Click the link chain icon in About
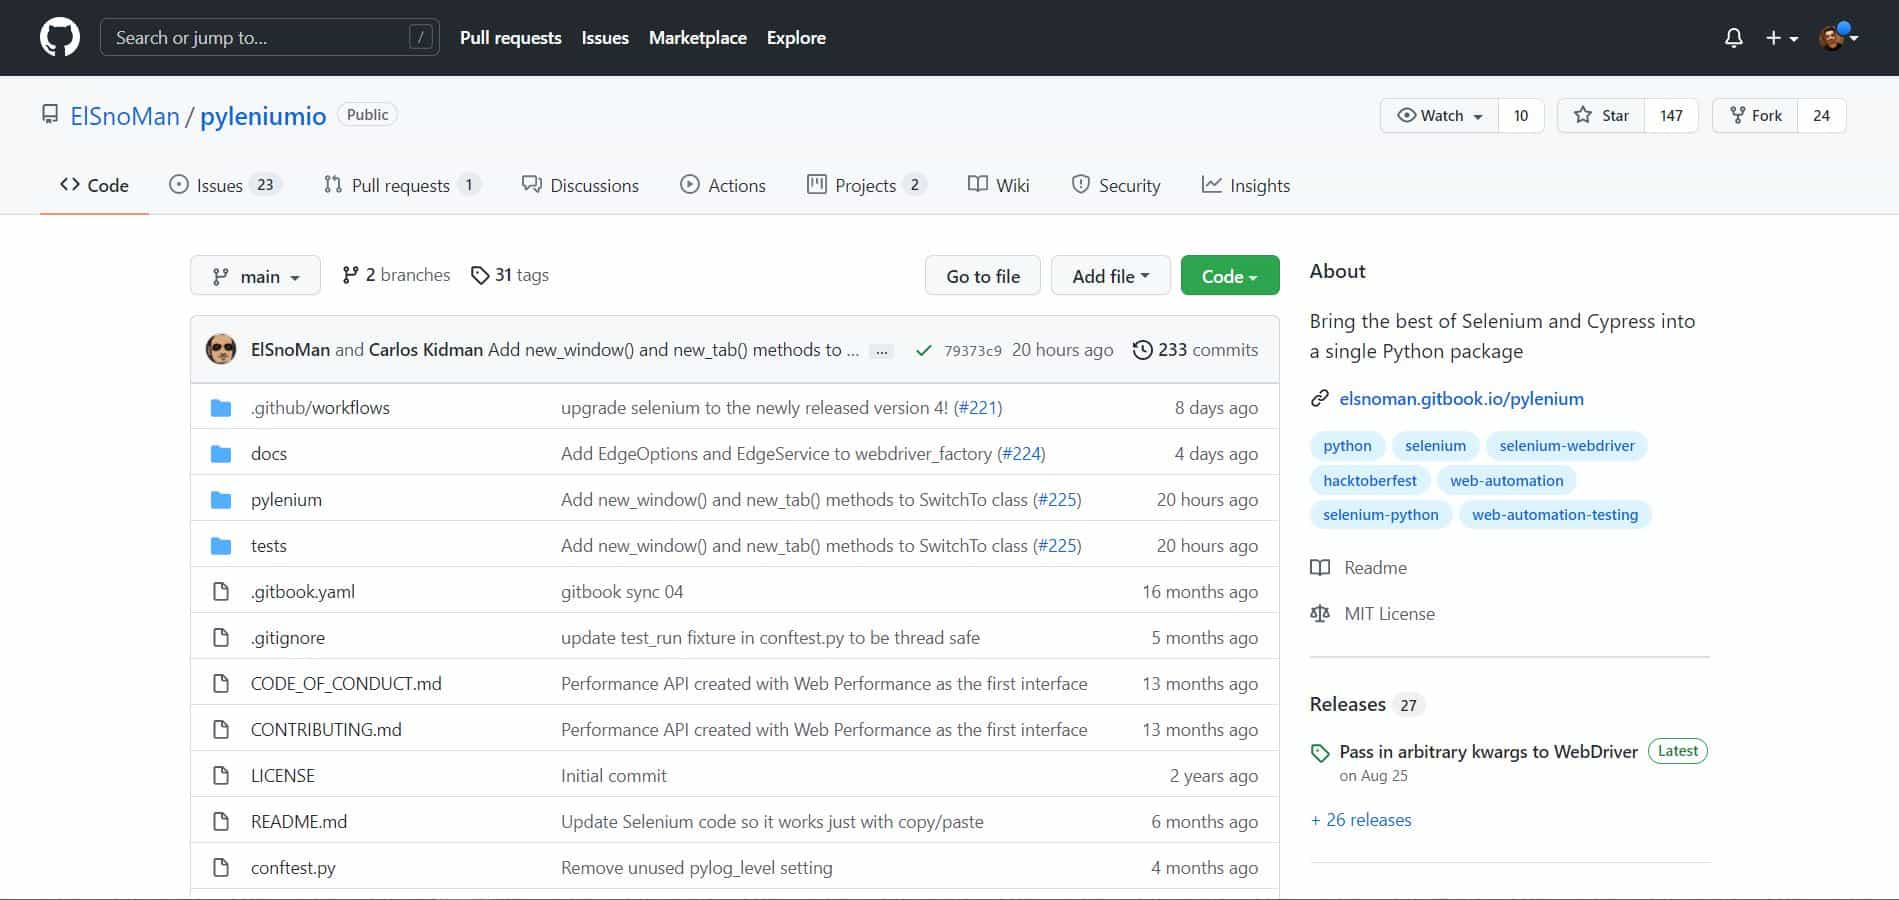1899x900 pixels. click(x=1320, y=399)
